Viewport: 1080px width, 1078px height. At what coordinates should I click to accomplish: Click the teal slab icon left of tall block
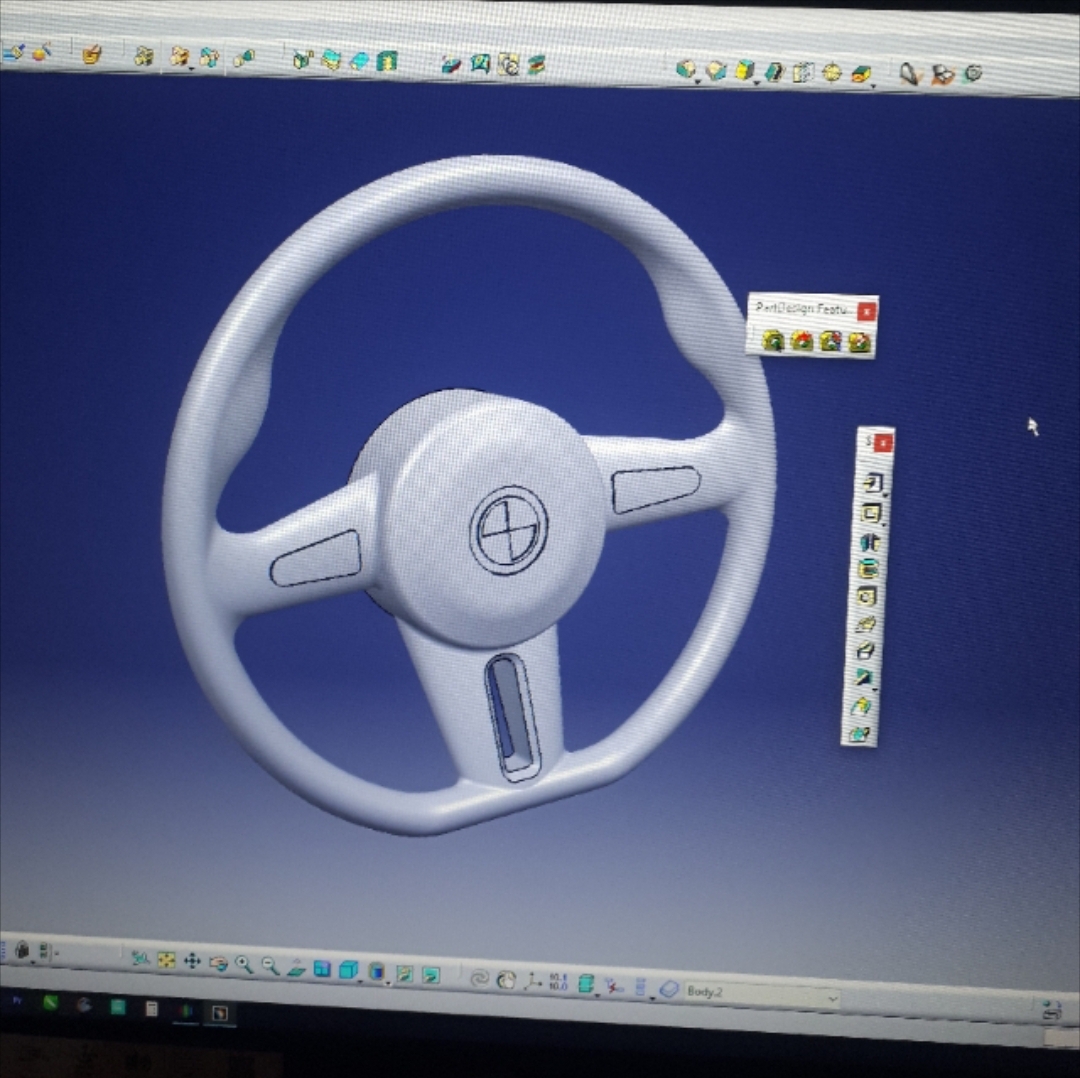(359, 62)
